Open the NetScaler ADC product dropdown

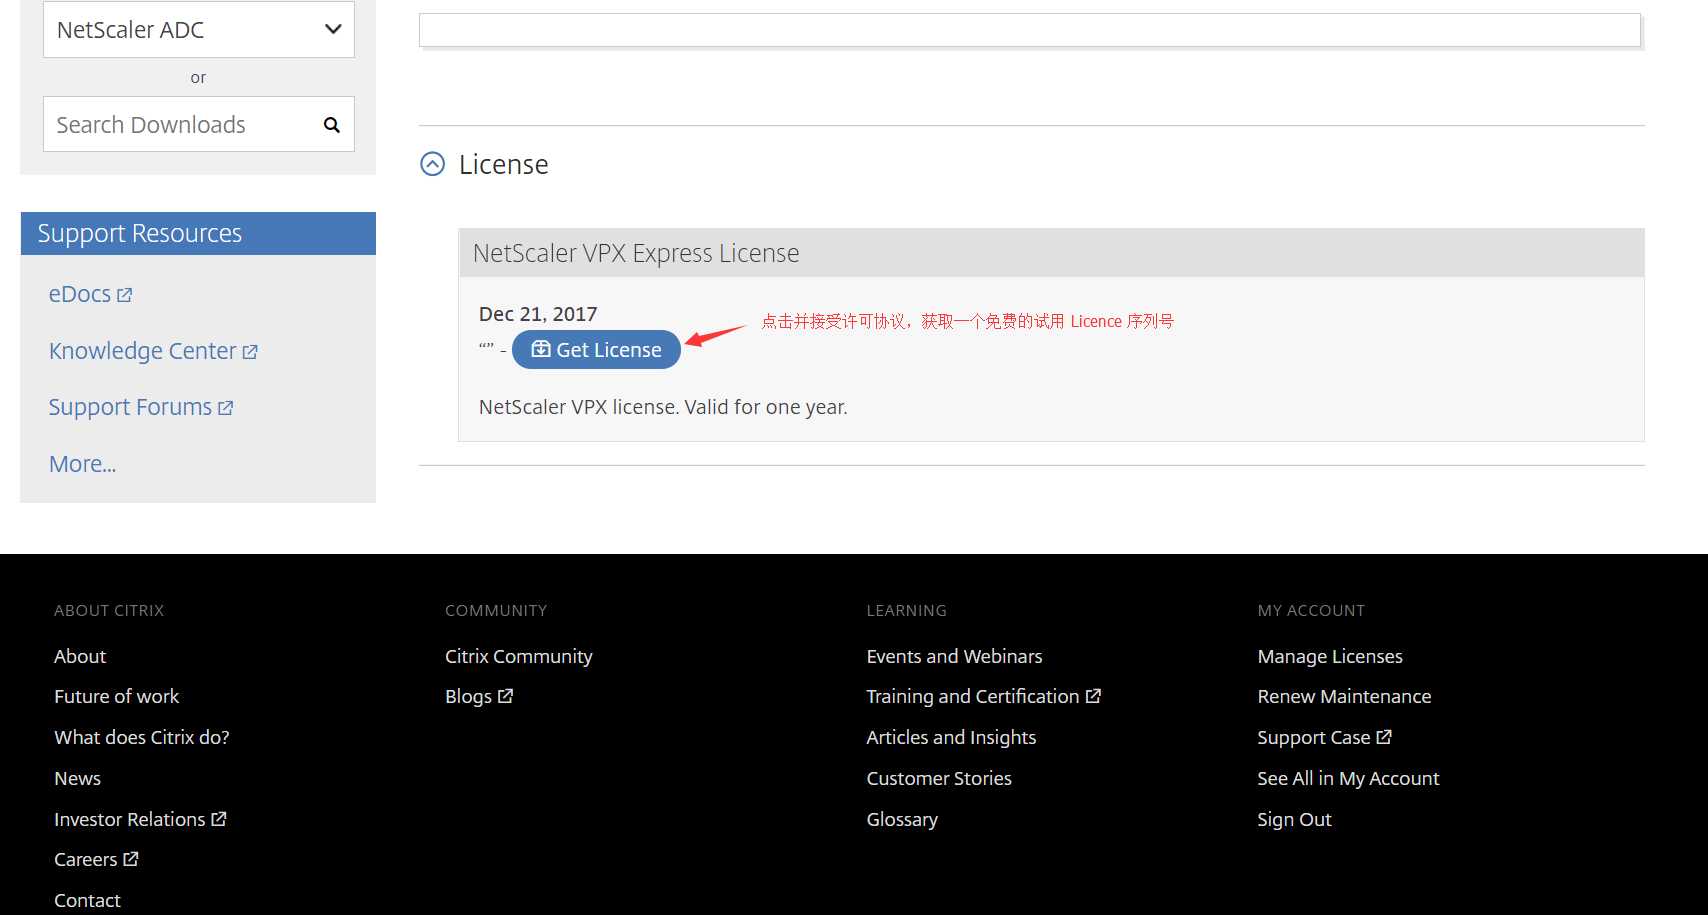(198, 29)
